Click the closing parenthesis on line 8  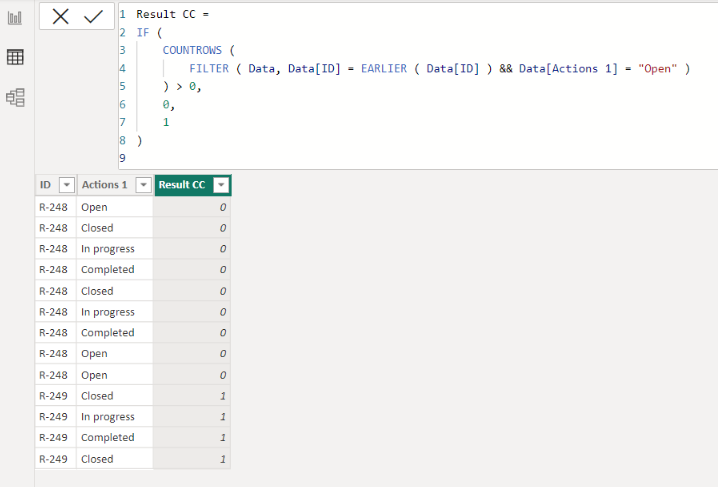(x=140, y=141)
